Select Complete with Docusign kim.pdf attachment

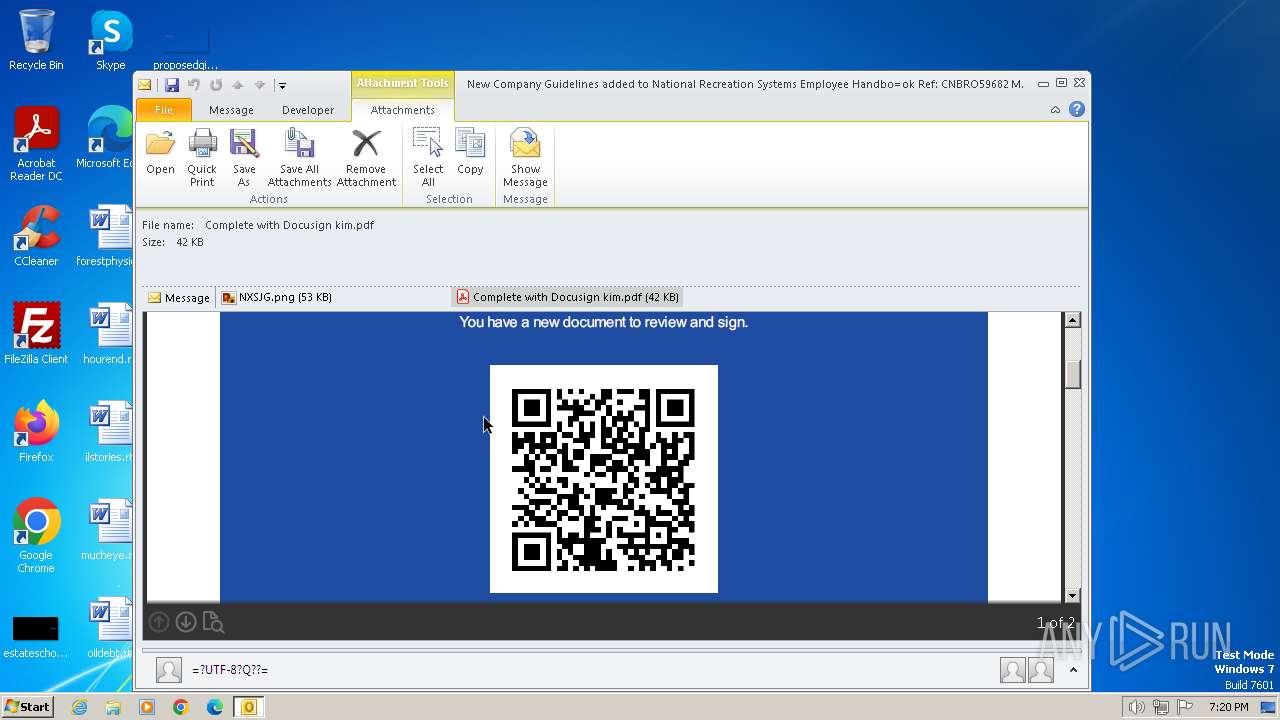pos(568,297)
